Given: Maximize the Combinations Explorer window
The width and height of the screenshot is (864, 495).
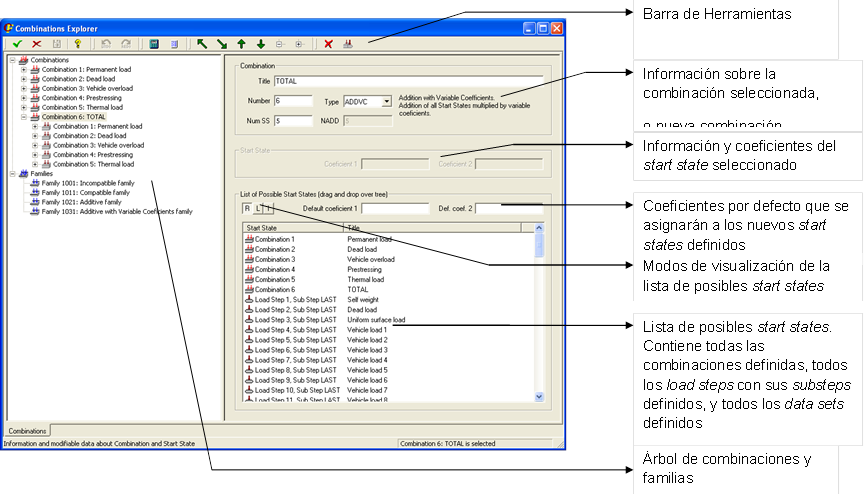Looking at the screenshot, I should (543, 28).
